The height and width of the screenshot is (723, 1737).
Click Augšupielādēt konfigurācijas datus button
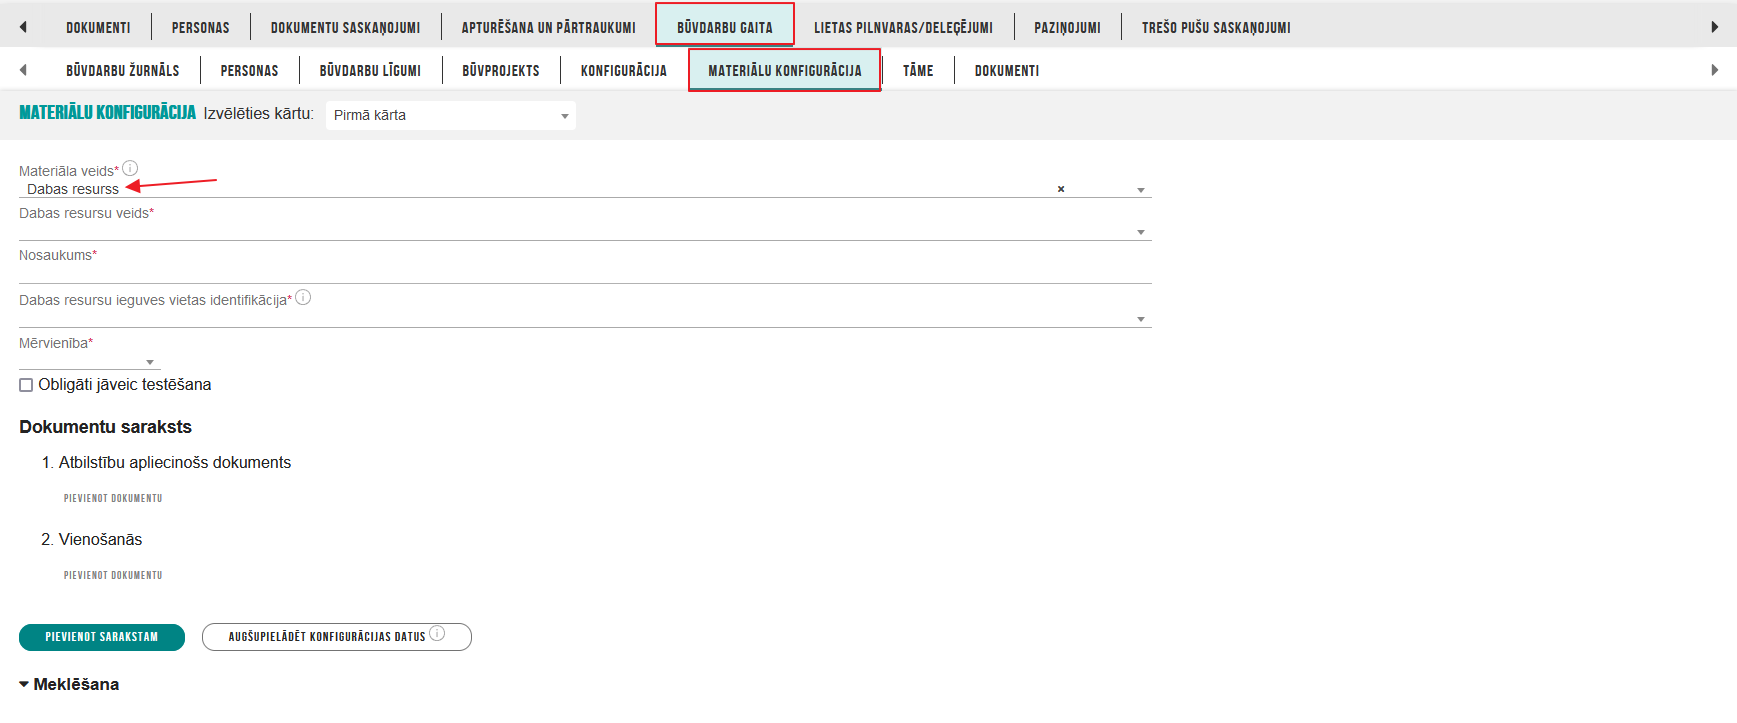337,637
